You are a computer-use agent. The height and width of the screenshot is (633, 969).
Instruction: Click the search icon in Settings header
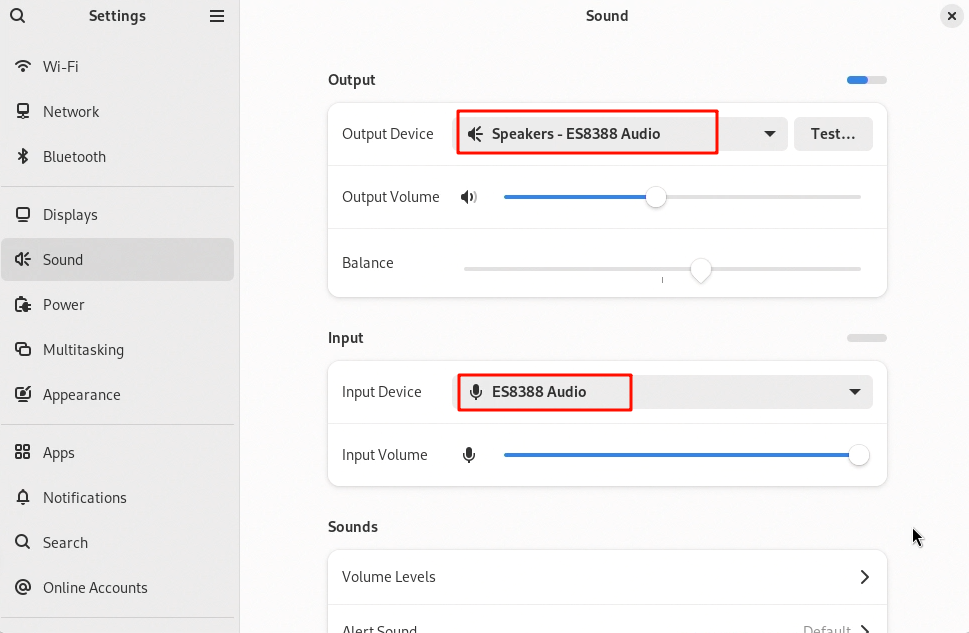17,16
